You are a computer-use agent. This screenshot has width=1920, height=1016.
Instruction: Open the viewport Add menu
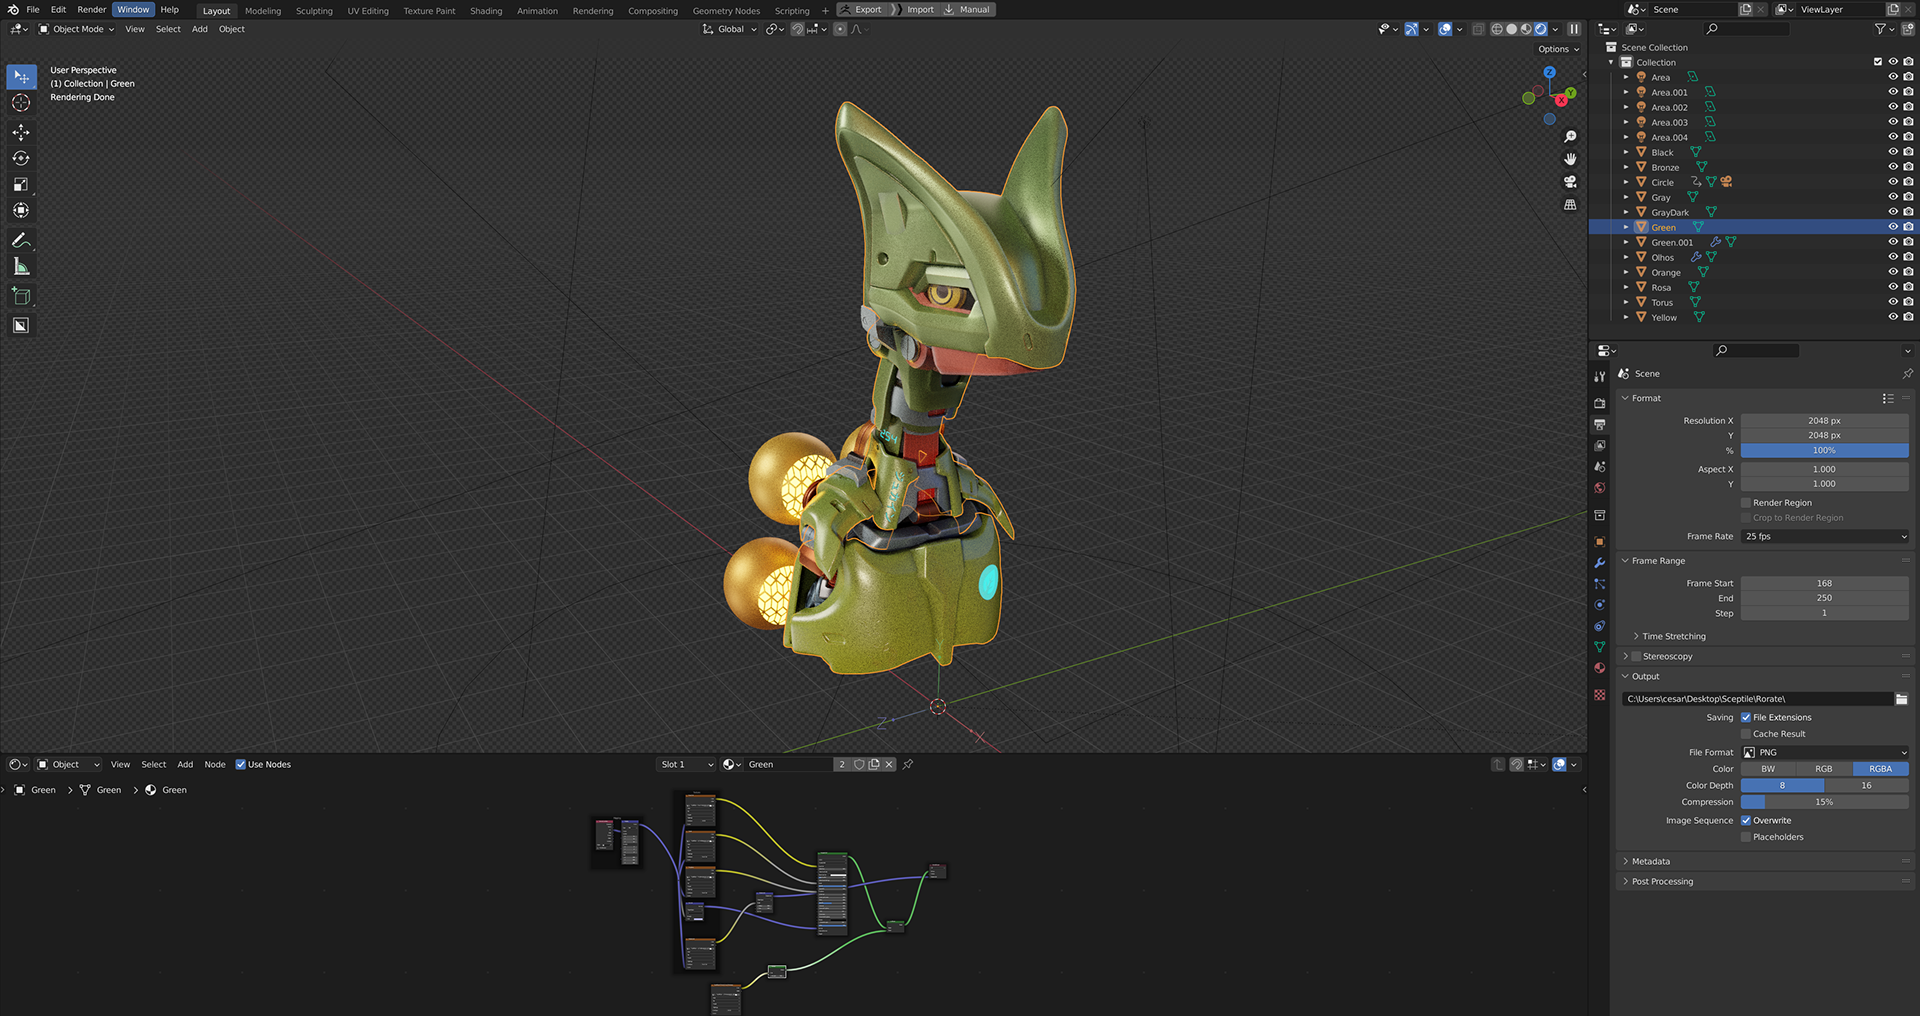coord(200,29)
